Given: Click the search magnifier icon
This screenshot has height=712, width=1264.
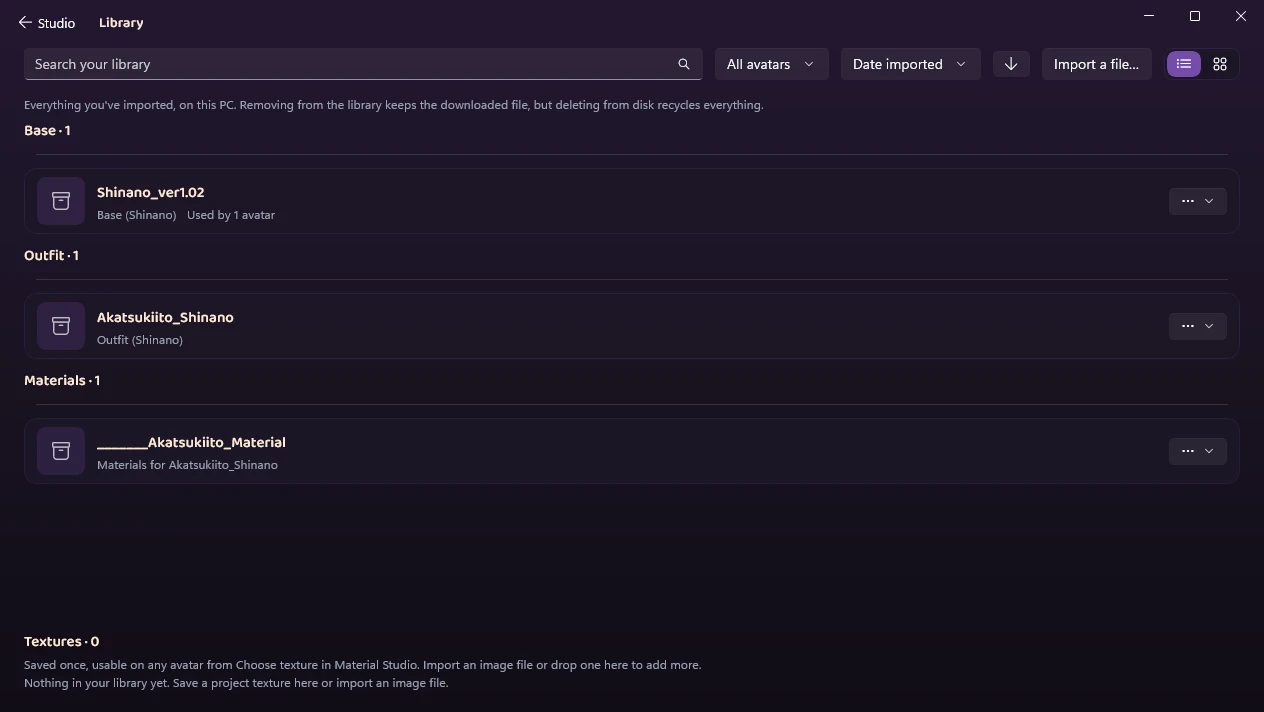Looking at the screenshot, I should pyautogui.click(x=684, y=64).
